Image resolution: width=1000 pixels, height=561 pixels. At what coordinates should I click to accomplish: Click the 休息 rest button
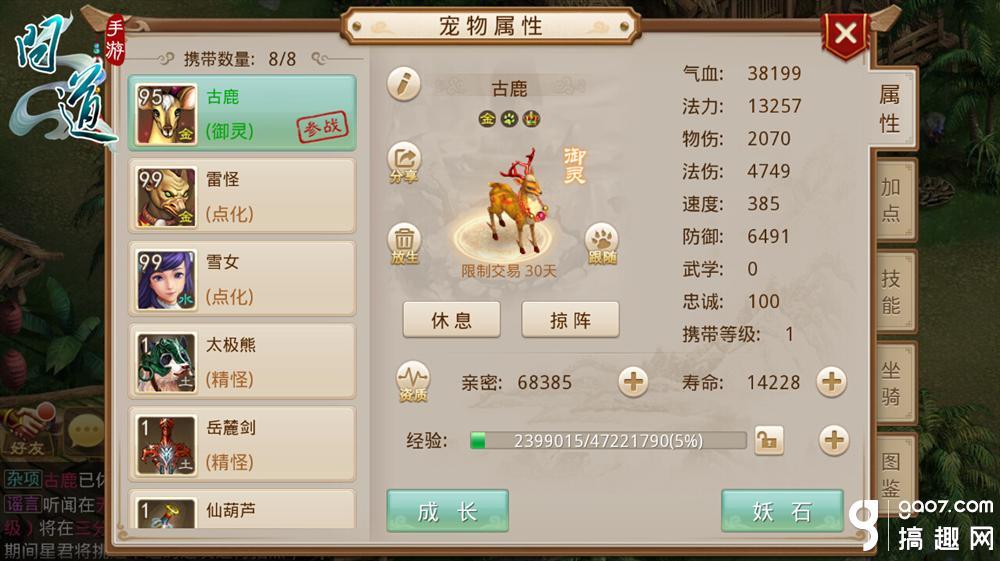click(452, 320)
